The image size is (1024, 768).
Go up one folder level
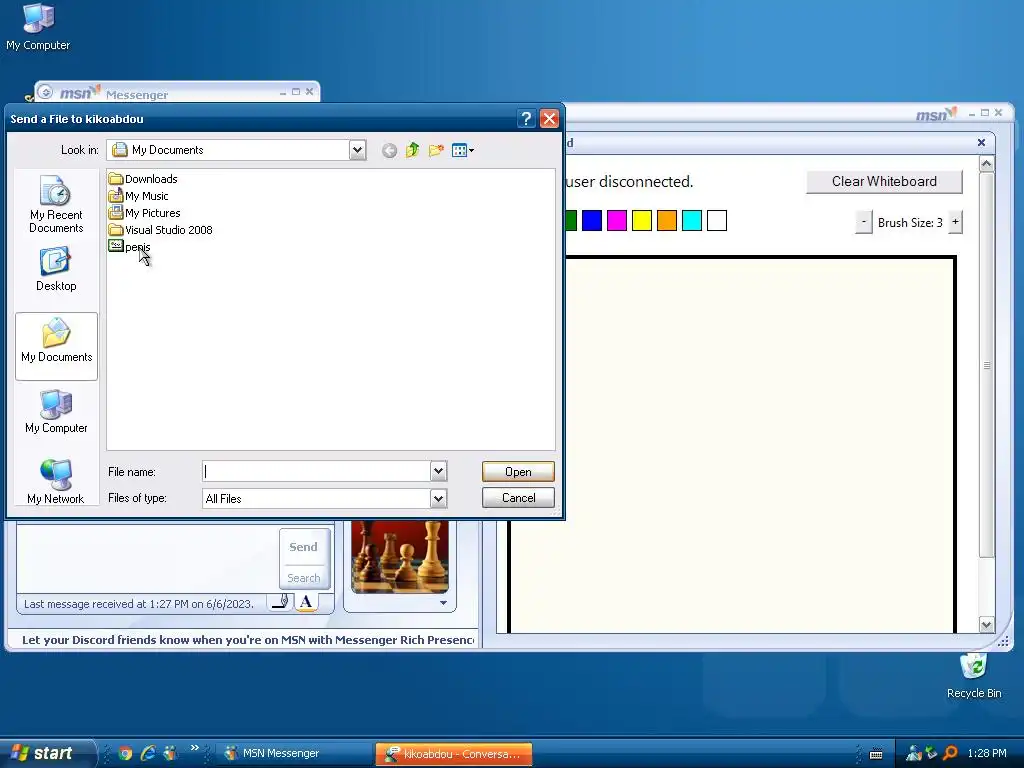point(412,151)
